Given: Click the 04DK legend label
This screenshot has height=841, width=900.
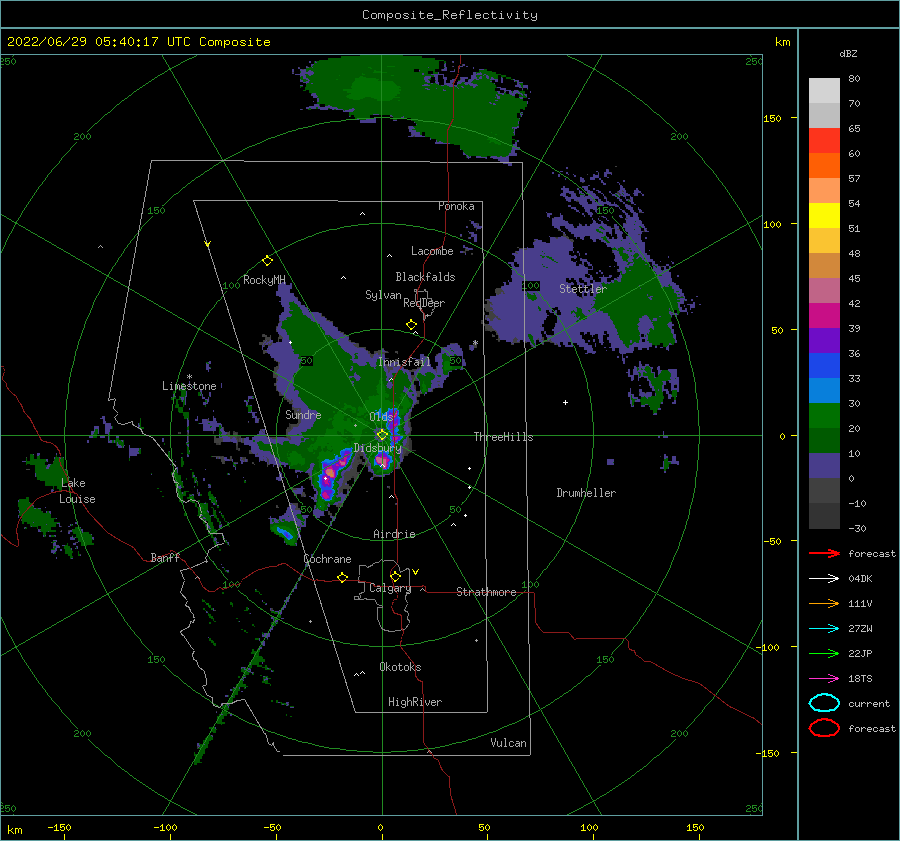Looking at the screenshot, I should (x=860, y=579).
